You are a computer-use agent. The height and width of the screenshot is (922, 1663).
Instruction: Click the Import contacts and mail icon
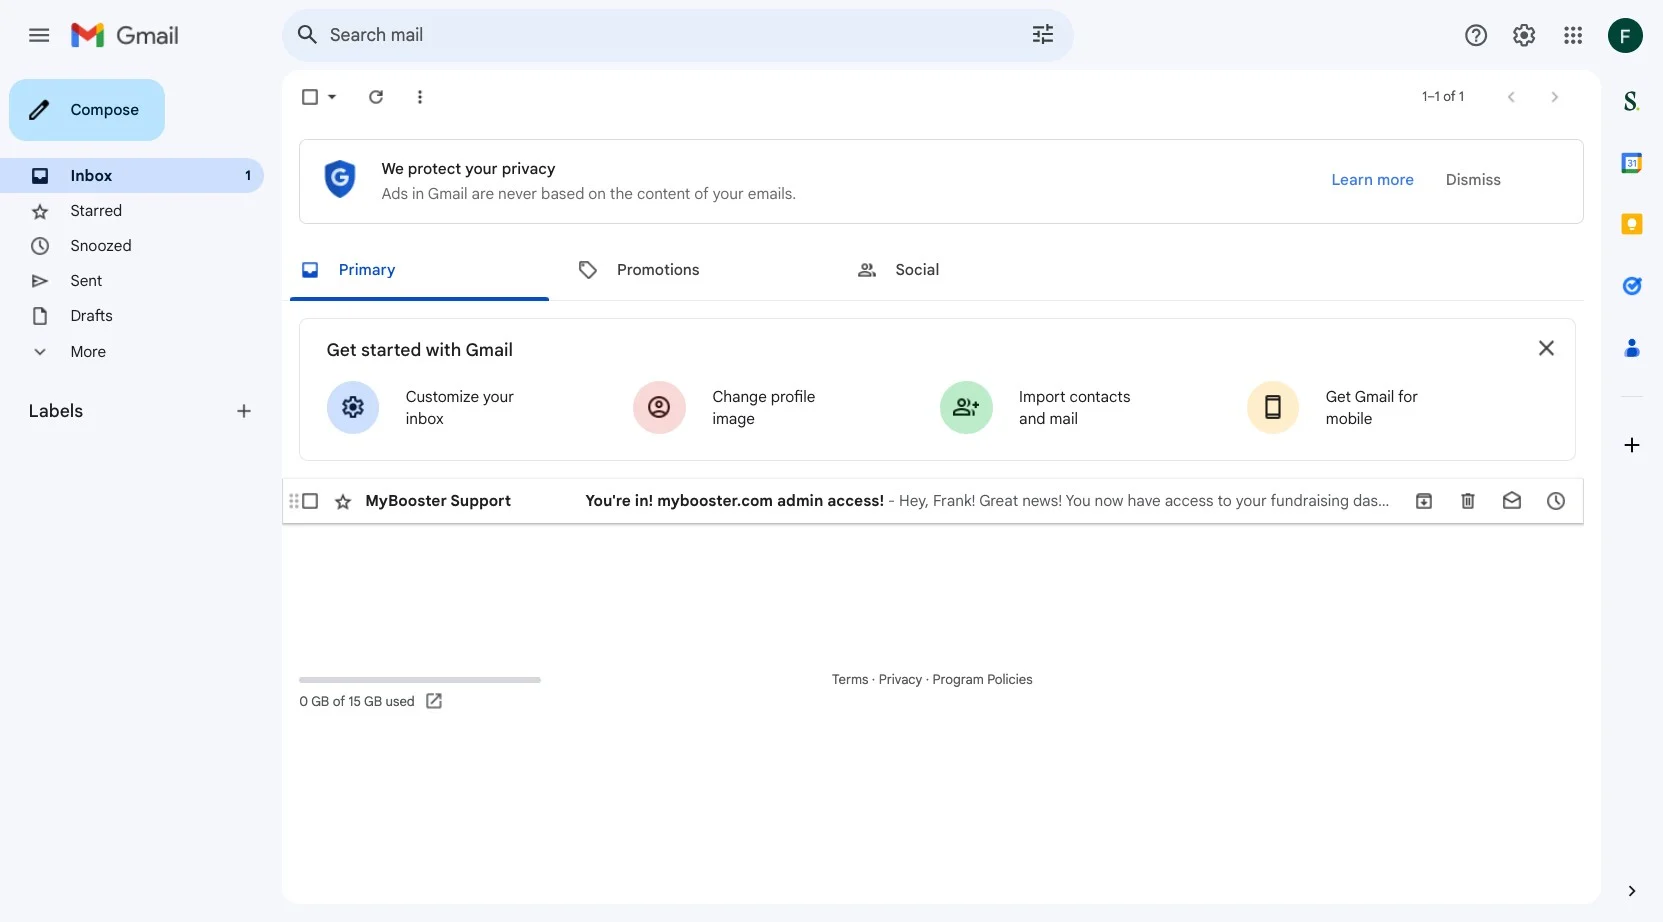966,407
